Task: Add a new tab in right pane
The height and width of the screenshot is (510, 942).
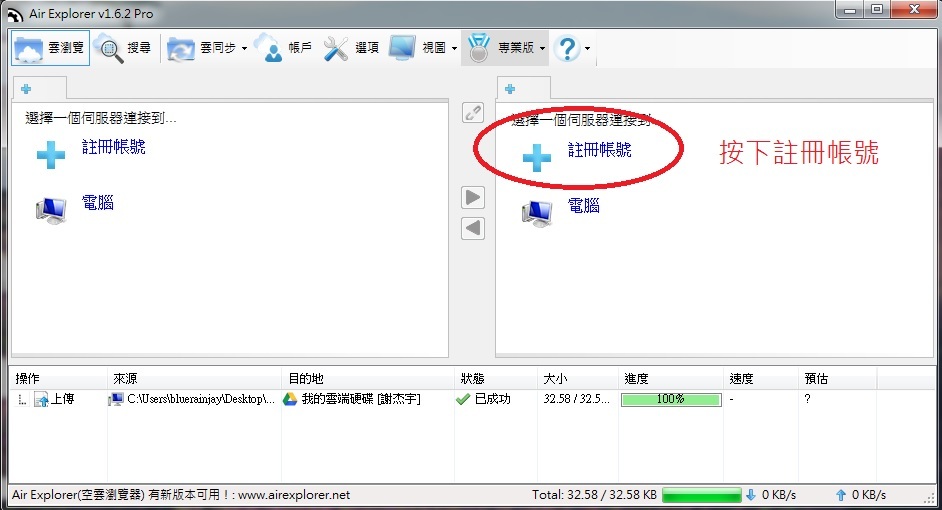Action: coord(510,89)
